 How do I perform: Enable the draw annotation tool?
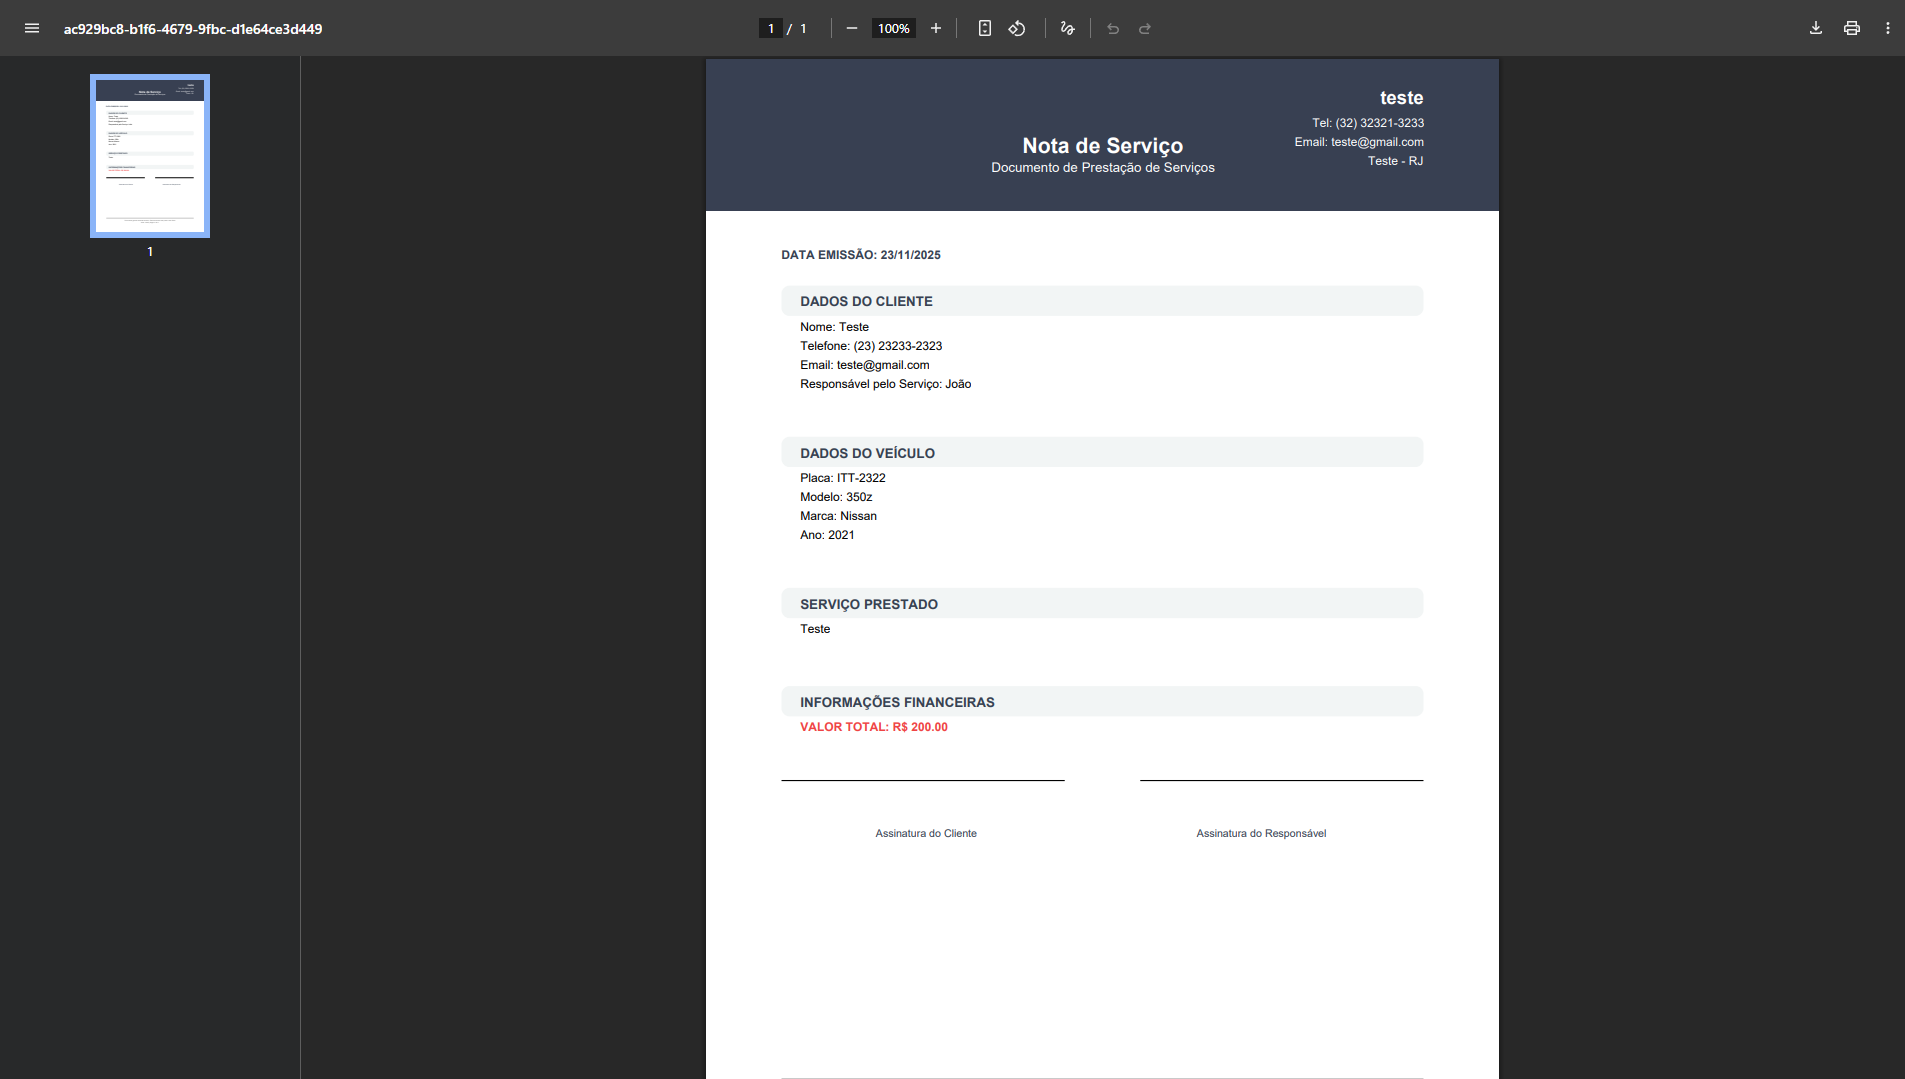[1067, 28]
